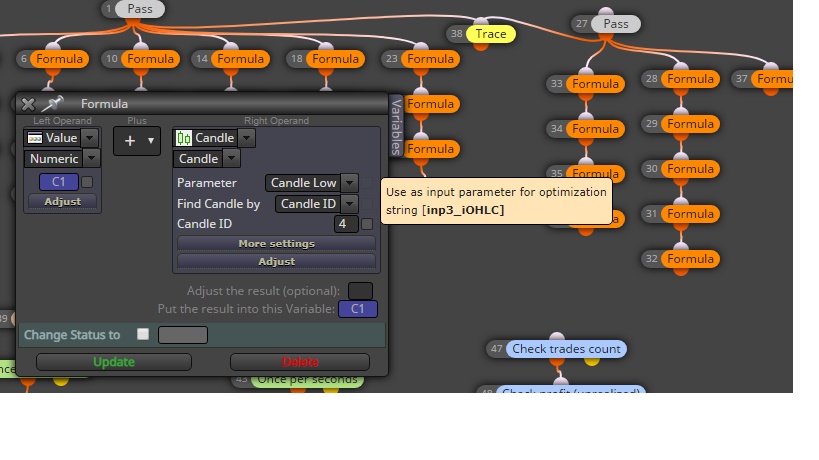This screenshot has width=819, height=460.
Task: Tick the checkbox next to C1 in Left Operand
Action: coord(87,182)
